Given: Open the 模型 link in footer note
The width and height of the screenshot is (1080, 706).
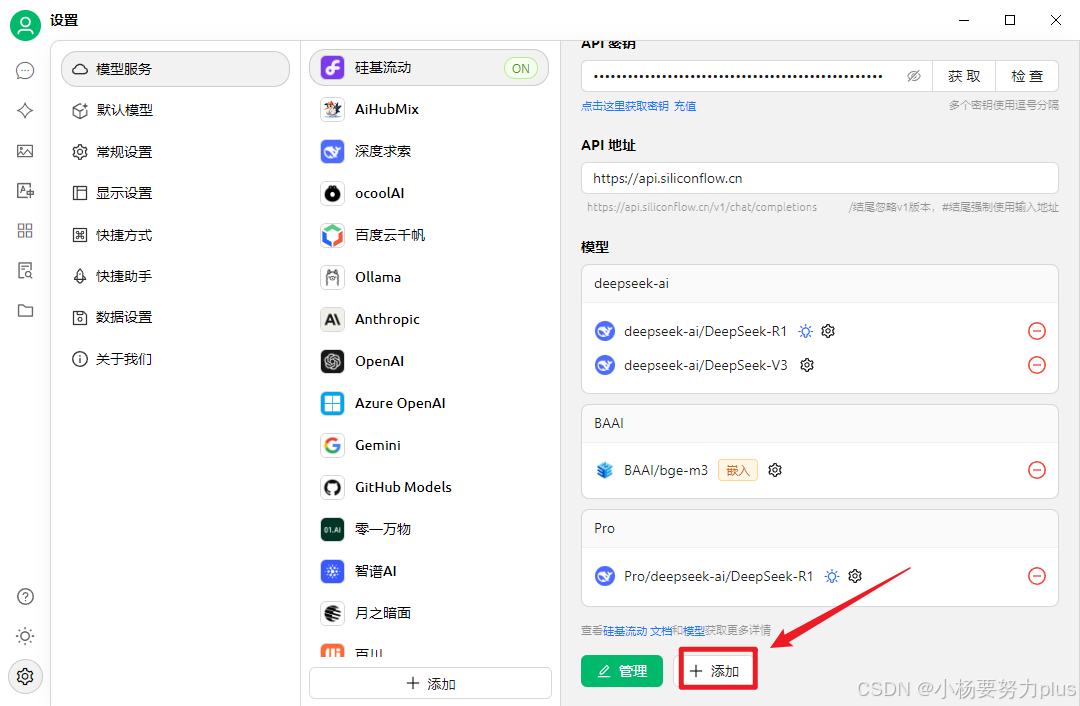Looking at the screenshot, I should 694,631.
